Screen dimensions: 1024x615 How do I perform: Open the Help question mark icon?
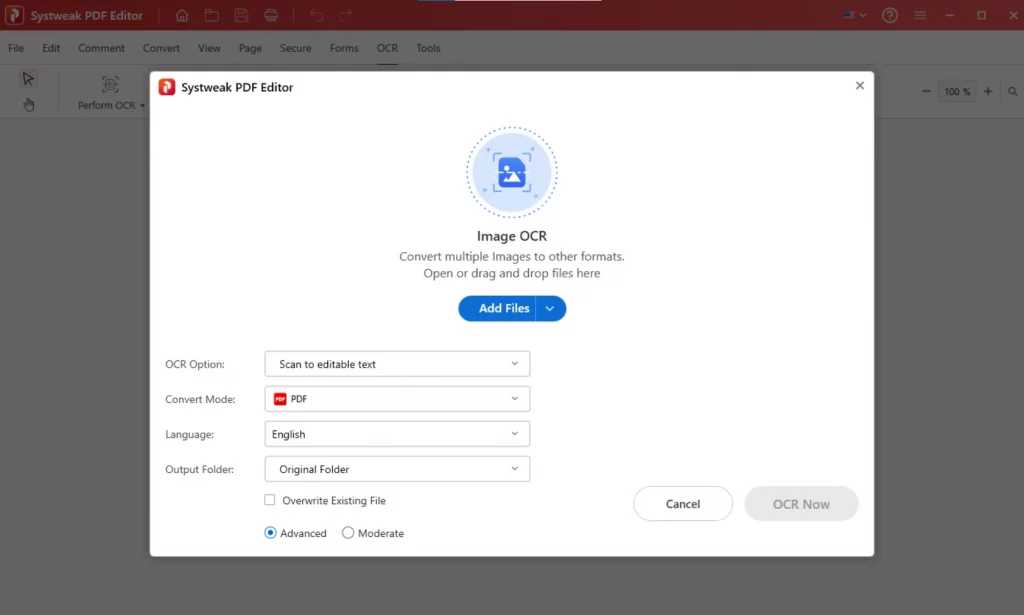889,16
